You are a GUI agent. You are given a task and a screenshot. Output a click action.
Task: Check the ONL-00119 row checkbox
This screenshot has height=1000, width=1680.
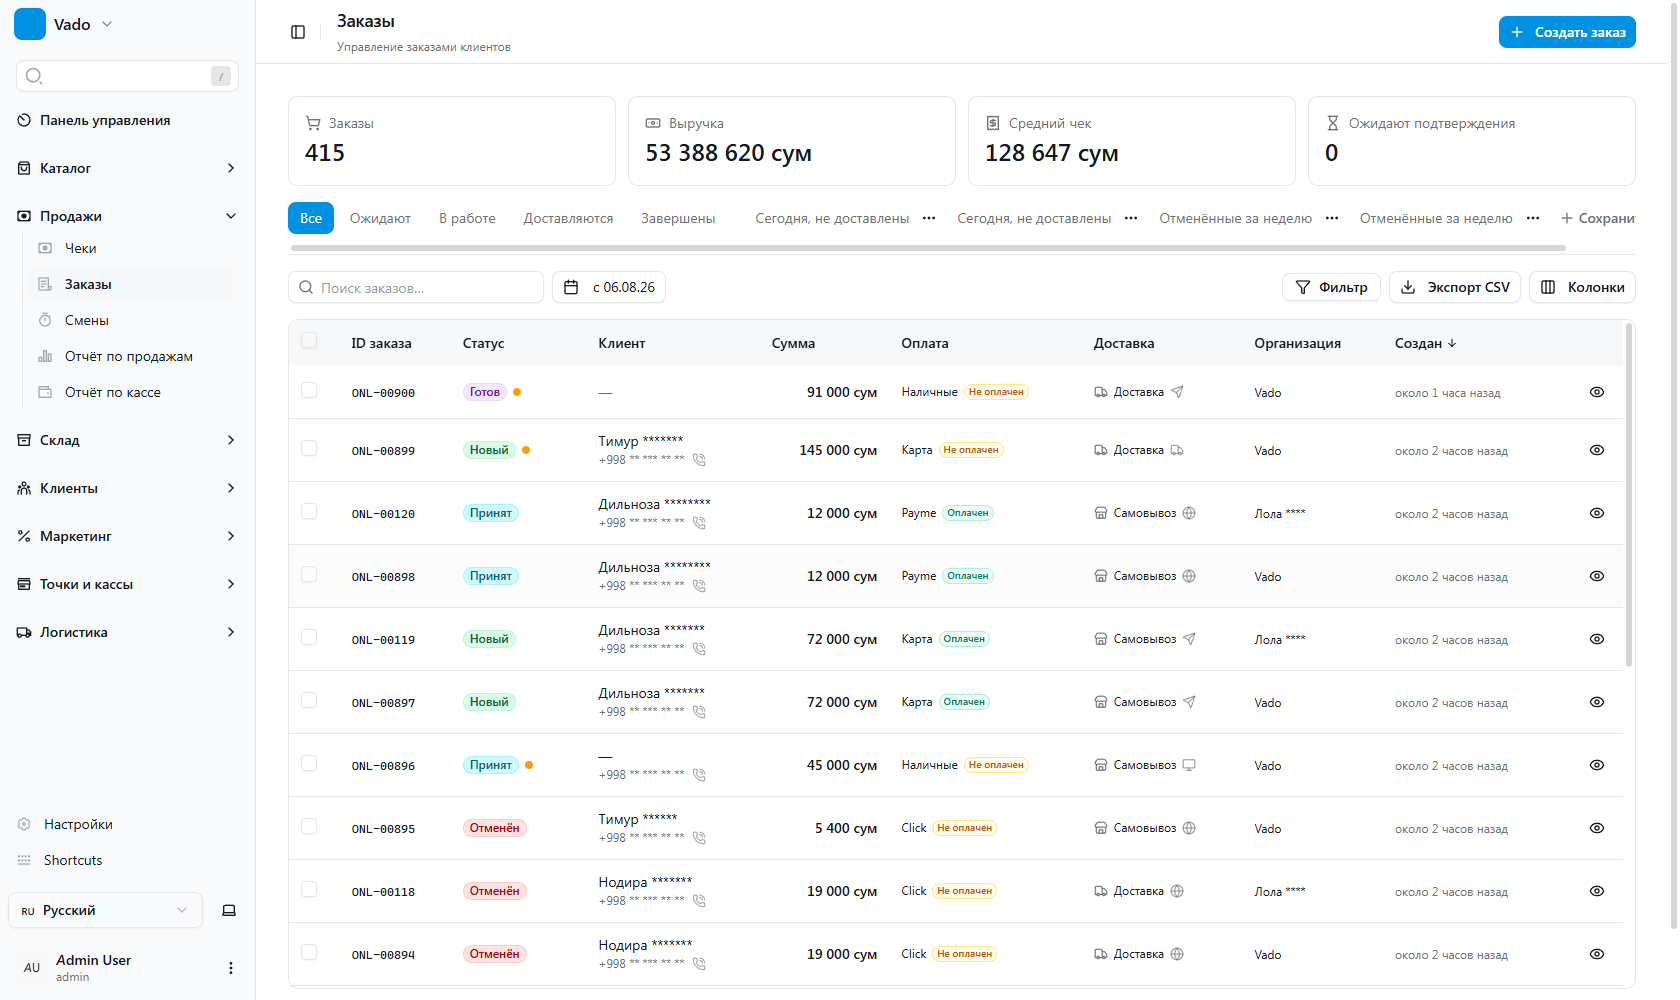point(309,637)
